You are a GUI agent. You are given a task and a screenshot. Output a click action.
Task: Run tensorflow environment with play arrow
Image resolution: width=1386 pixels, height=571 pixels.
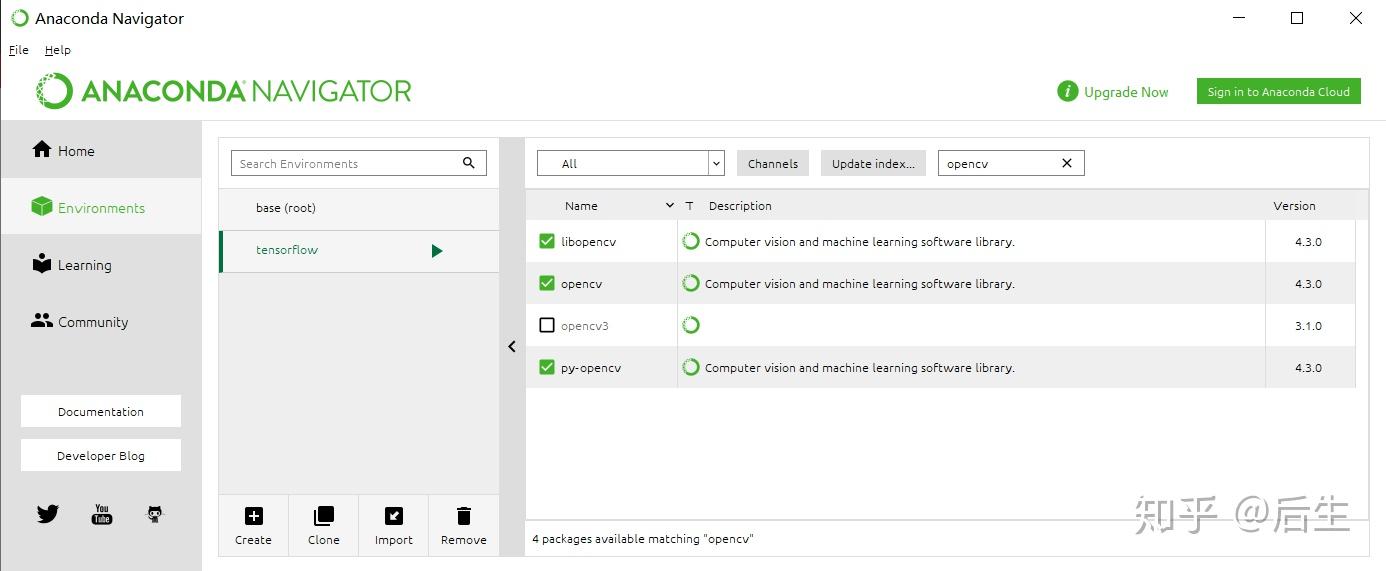coord(436,251)
